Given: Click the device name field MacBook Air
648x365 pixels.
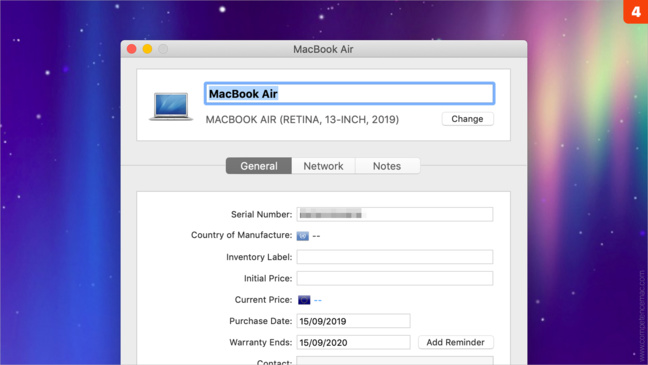Looking at the screenshot, I should click(349, 93).
